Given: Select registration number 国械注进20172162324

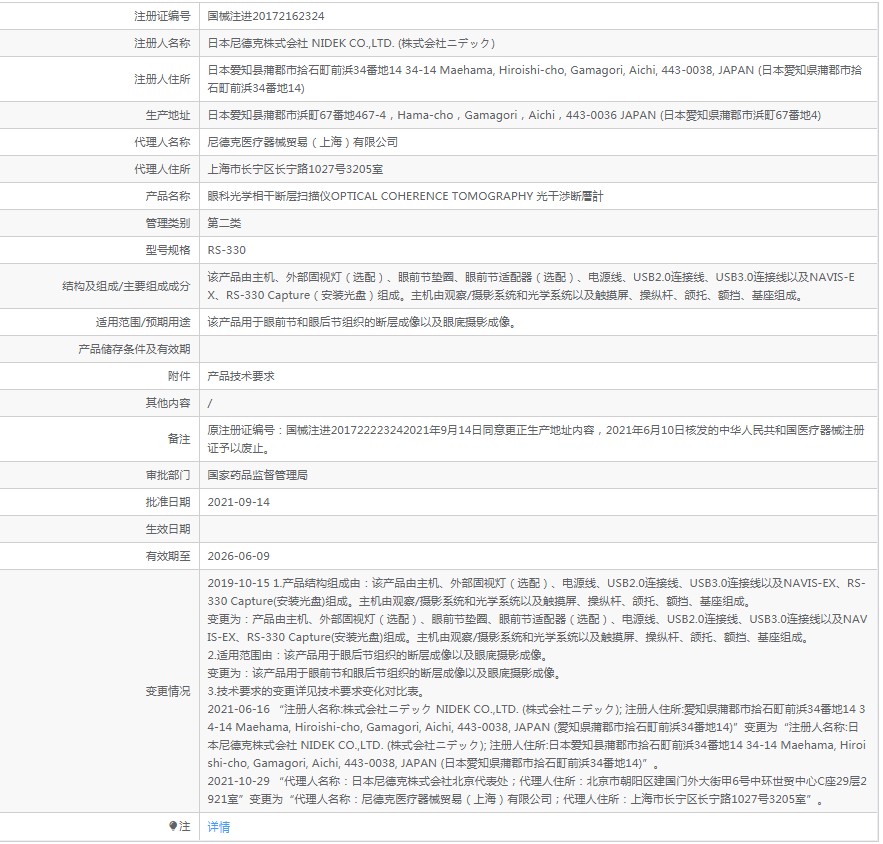Looking at the screenshot, I should pos(266,16).
